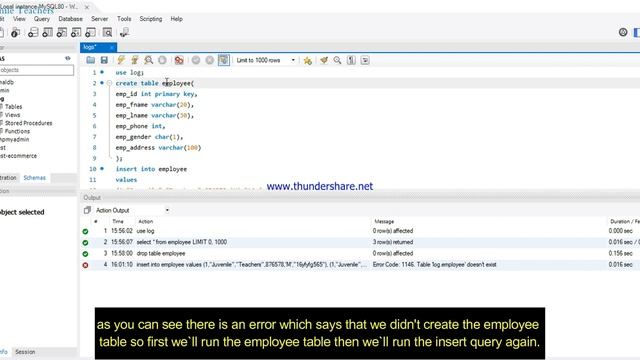Click the Error Code 1146 message text
The height and width of the screenshot is (360, 640).
(434, 264)
